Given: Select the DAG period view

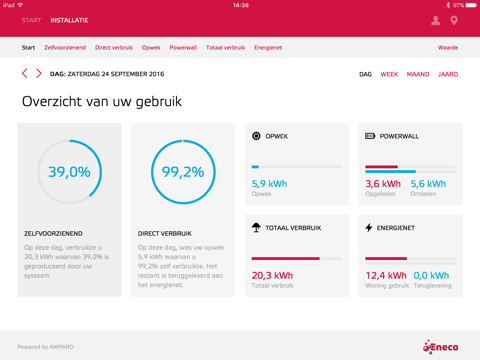Looking at the screenshot, I should click(365, 74).
